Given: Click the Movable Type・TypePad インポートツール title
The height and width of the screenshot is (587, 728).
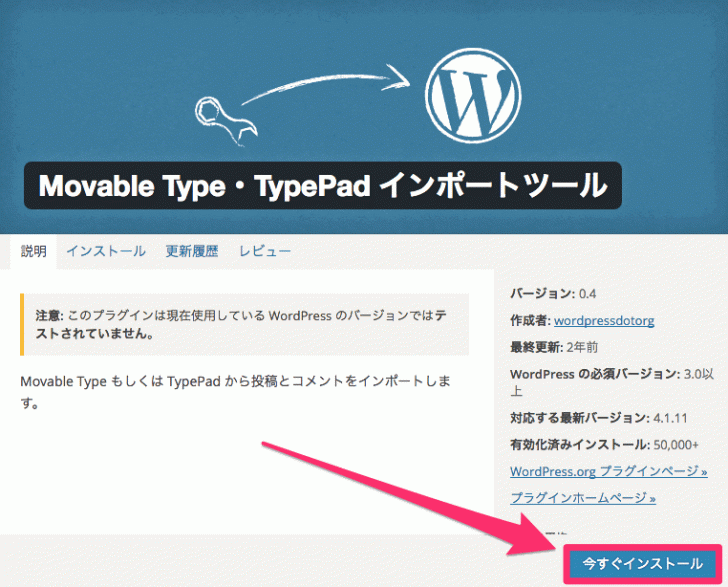Looking at the screenshot, I should 322,186.
